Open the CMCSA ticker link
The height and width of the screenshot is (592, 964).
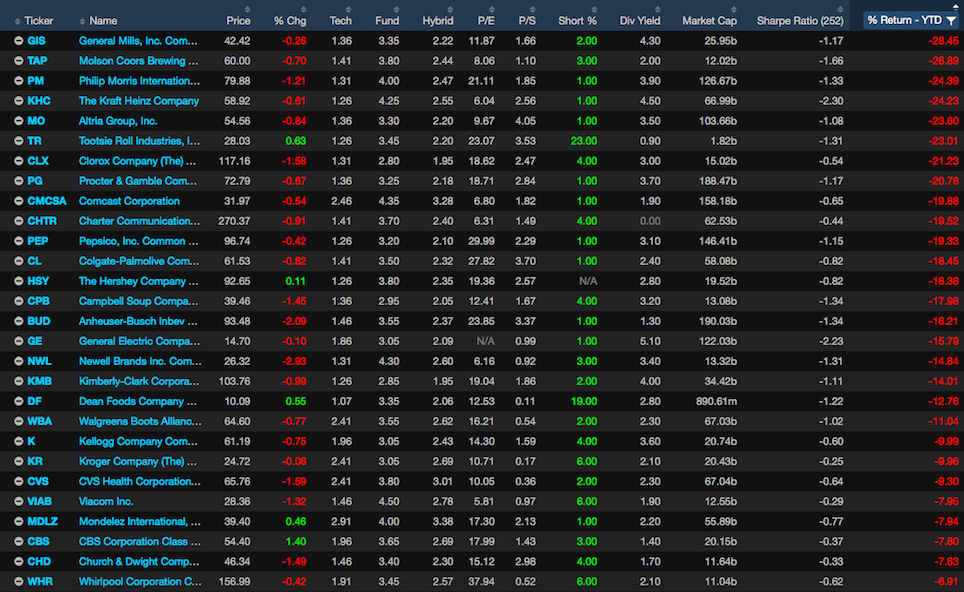tap(47, 201)
